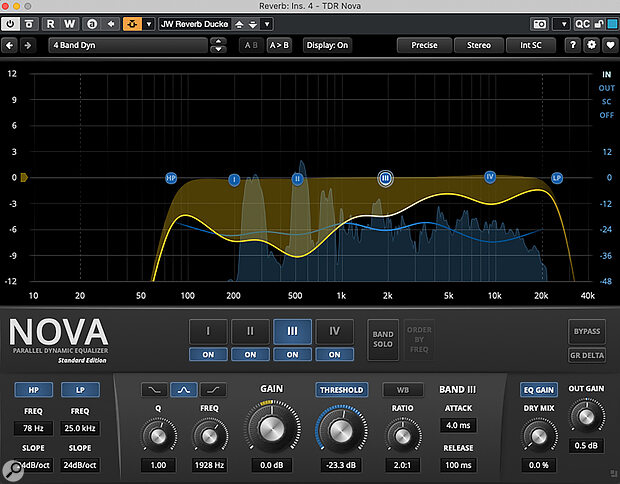Screen dimensions: 620x484
Task: Click the blue square window icon
Action: click(x=612, y=24)
